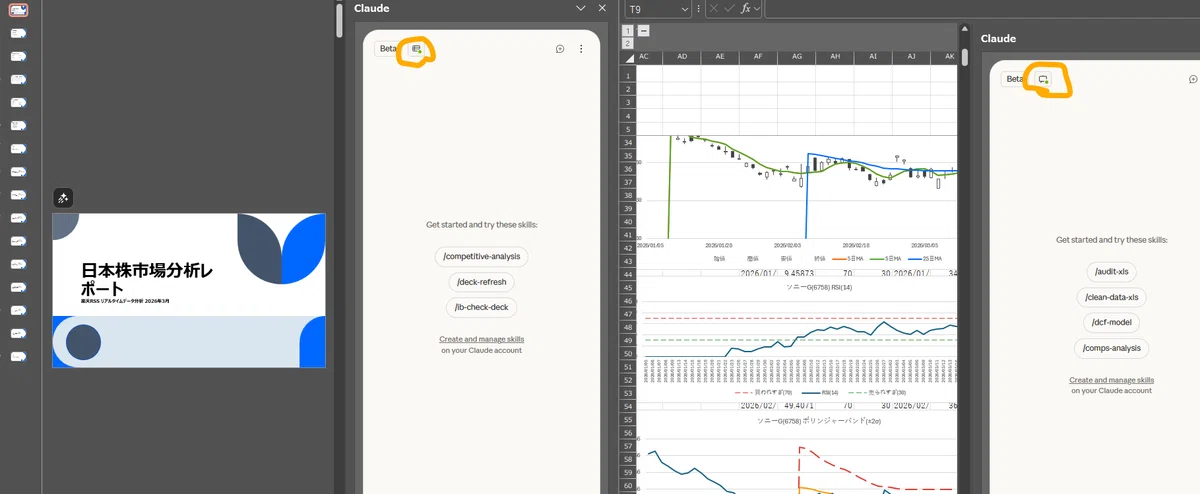Open the Designer sparkle icon above the slide
Screen dimensions: 1200x494
point(63,198)
